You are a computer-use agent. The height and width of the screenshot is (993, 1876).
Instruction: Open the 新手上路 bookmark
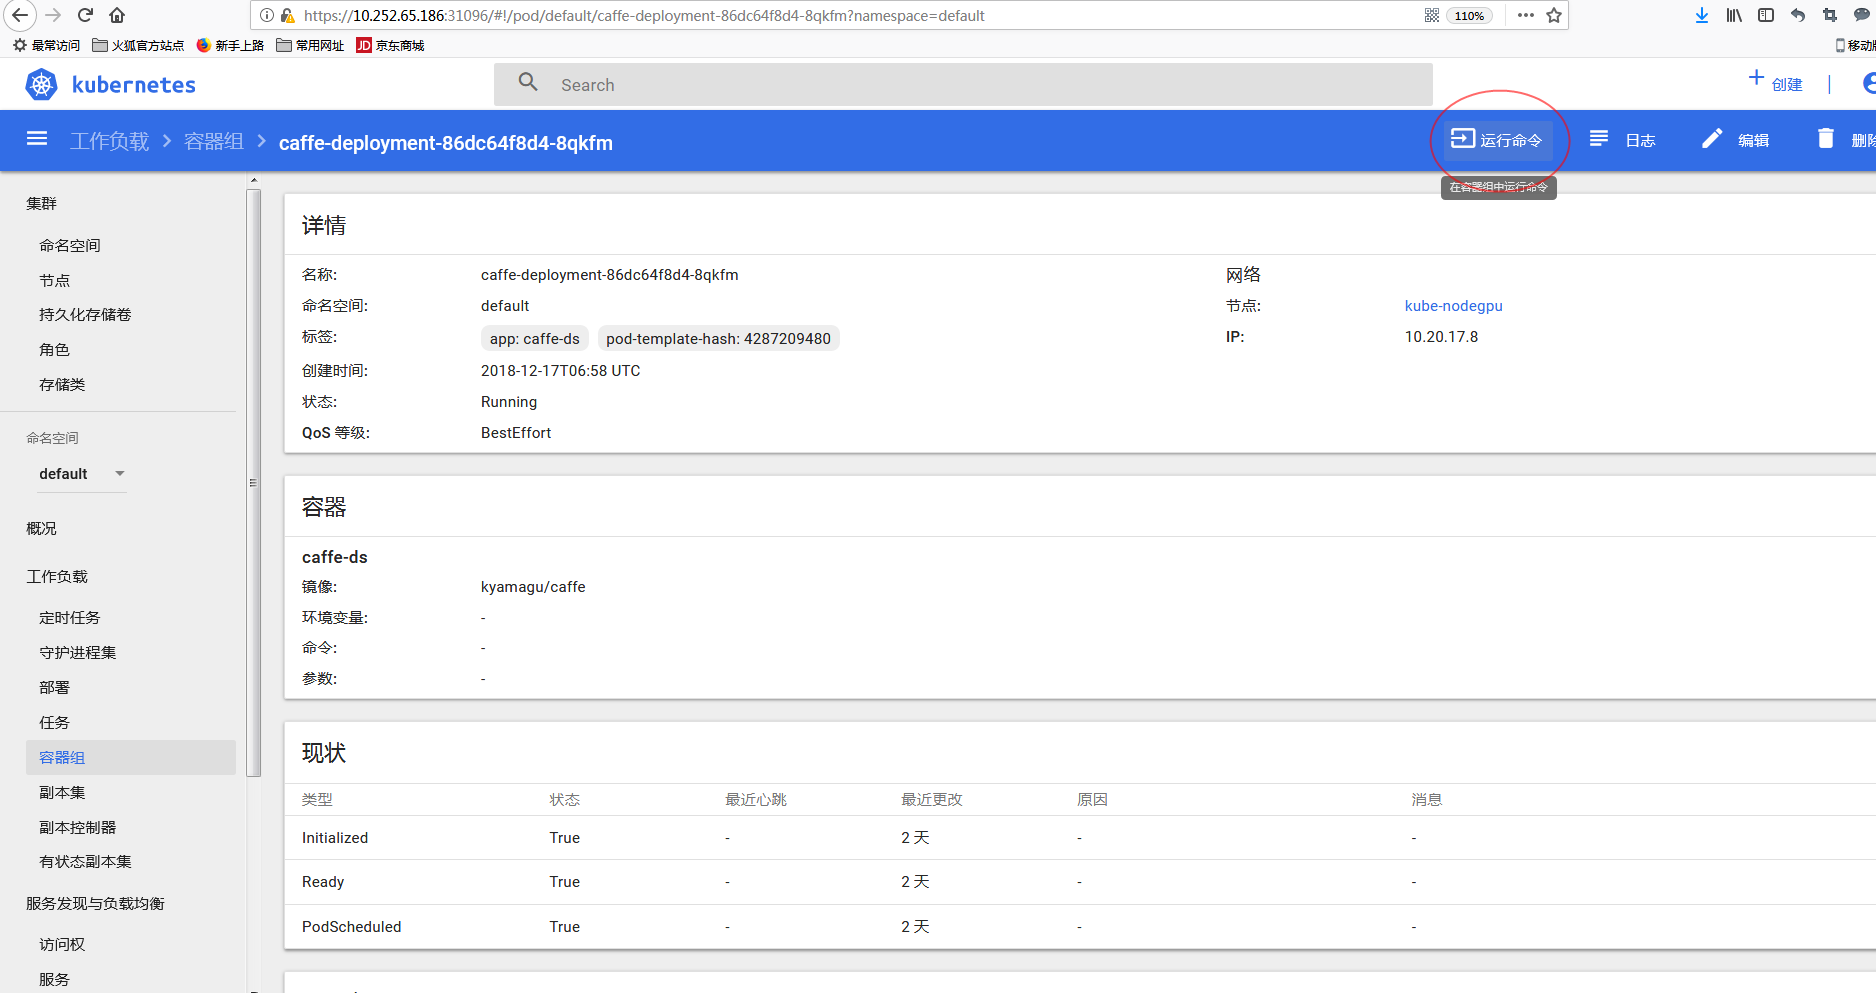(x=230, y=45)
